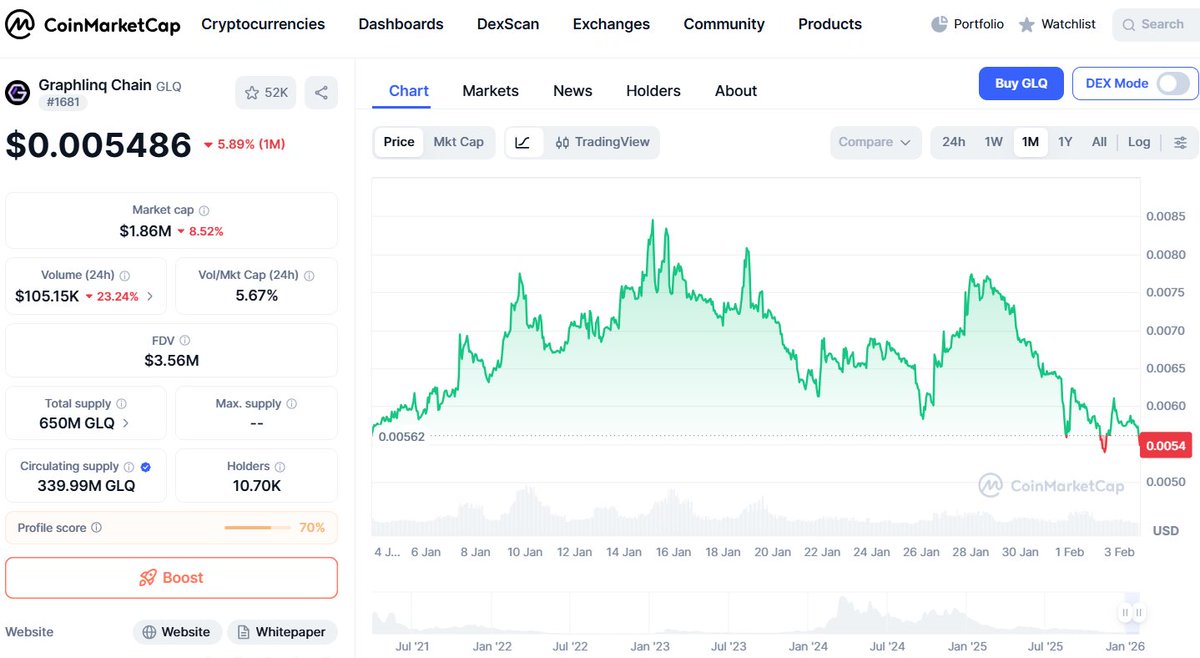This screenshot has height=658, width=1200.
Task: Open the Compare dropdown
Action: click(875, 142)
